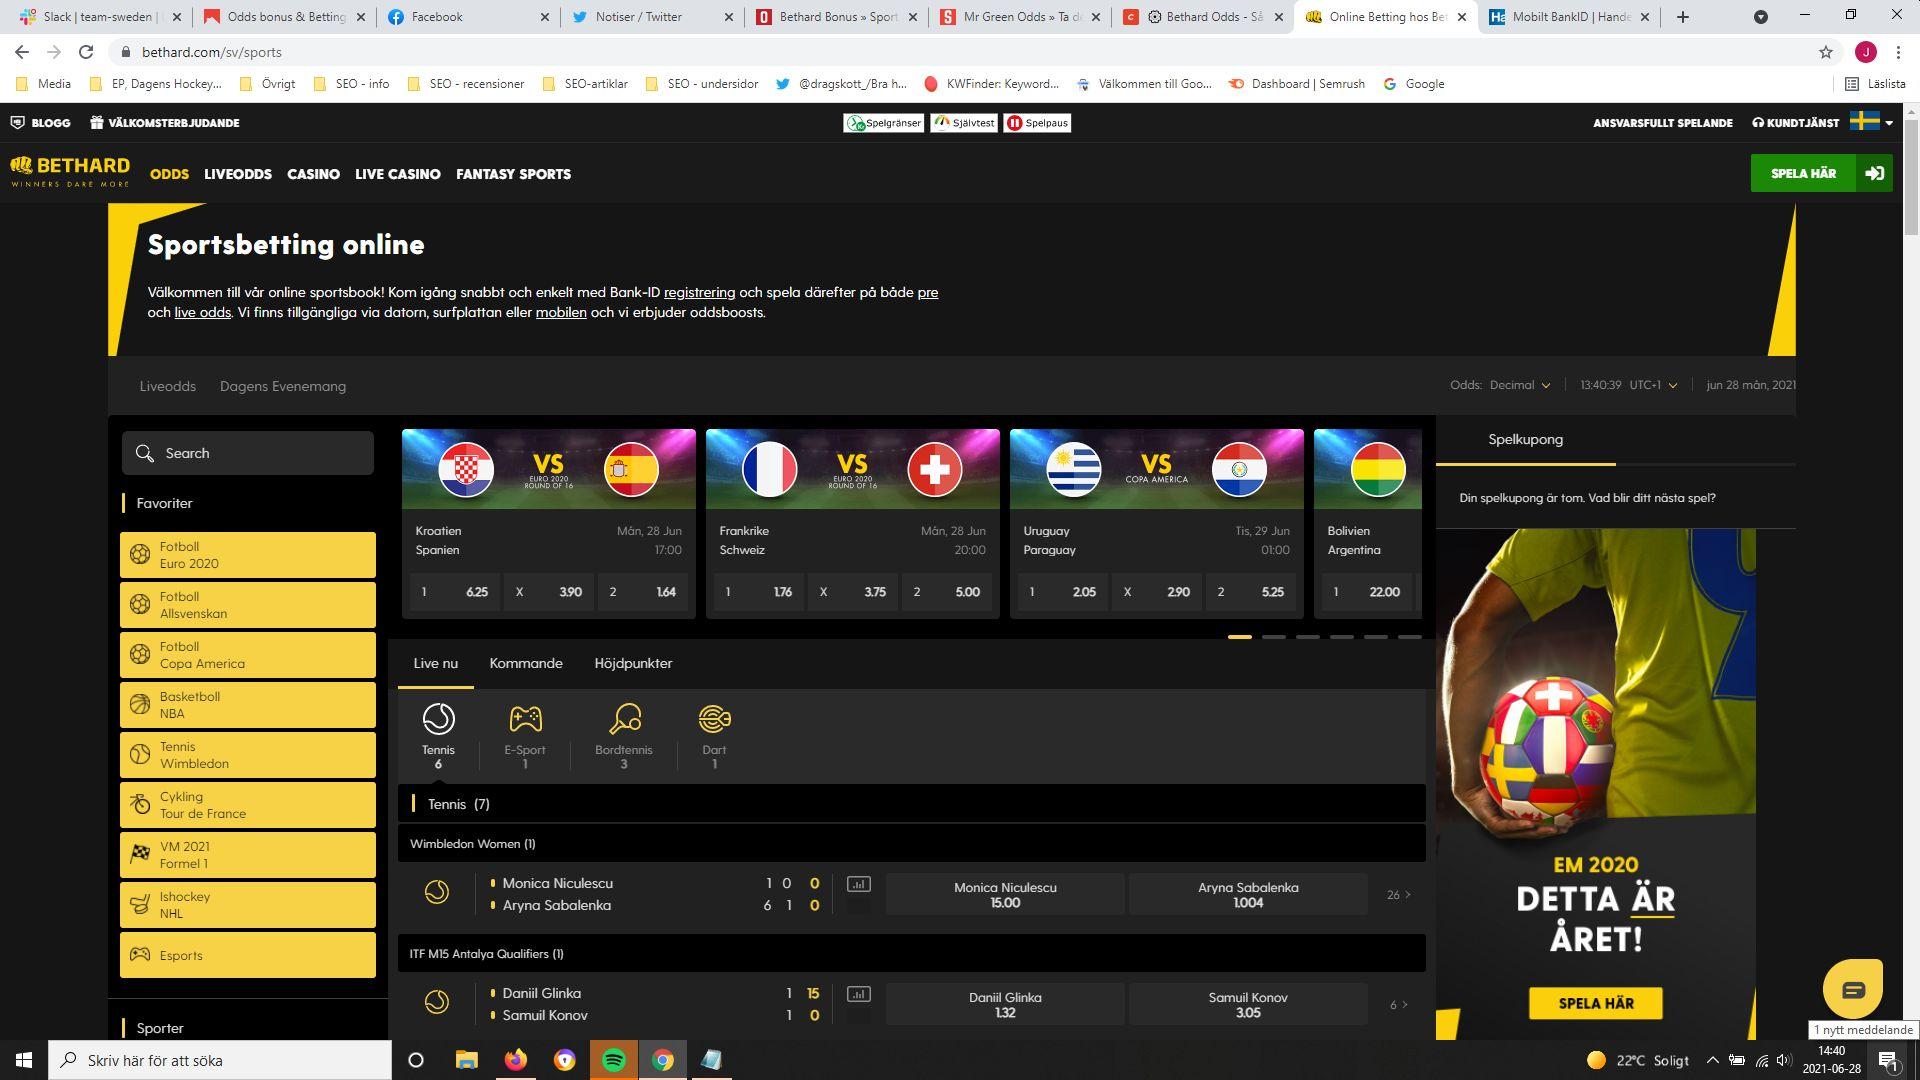Click the login arrow icon beside Spela Här
1920x1080 pixels.
(1874, 174)
